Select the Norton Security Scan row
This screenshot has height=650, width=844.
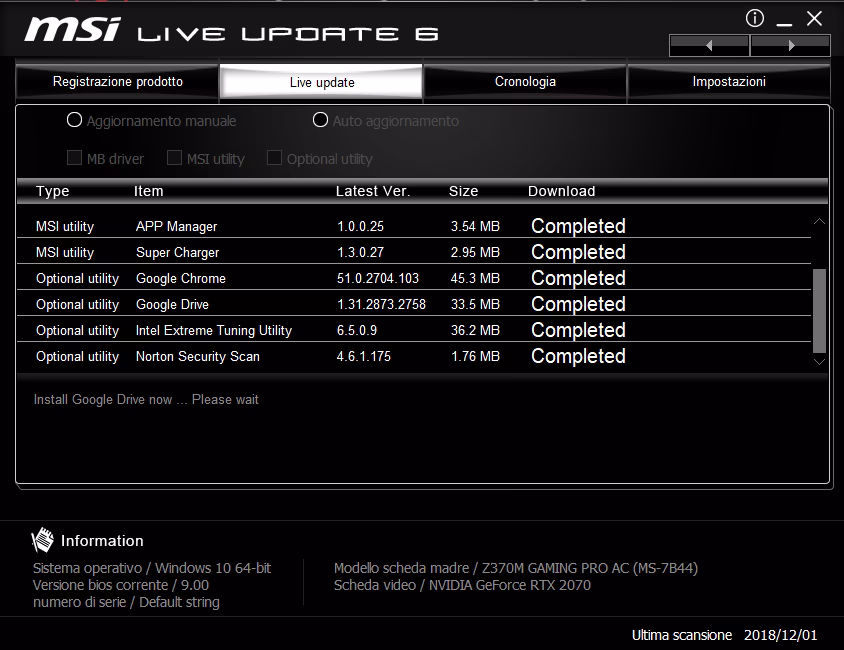(414, 356)
